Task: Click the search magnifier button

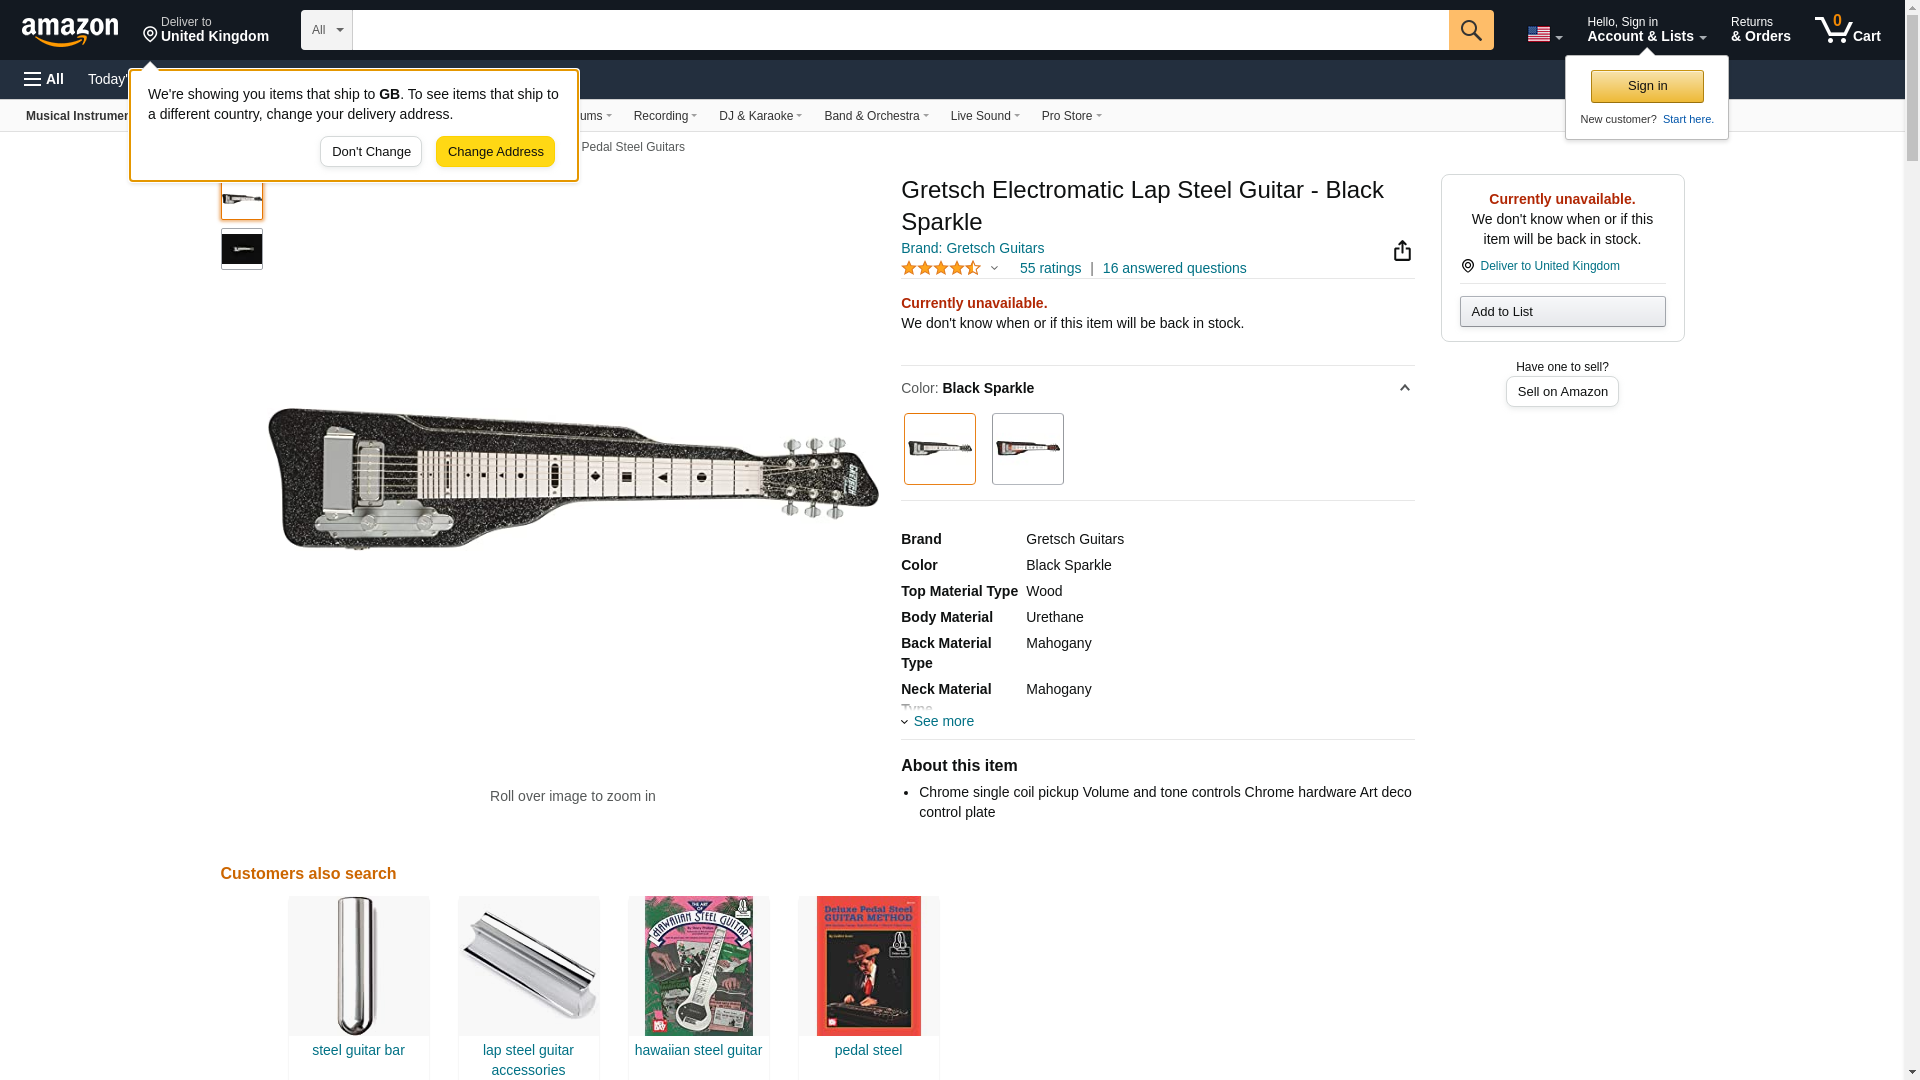Action: tap(1470, 30)
